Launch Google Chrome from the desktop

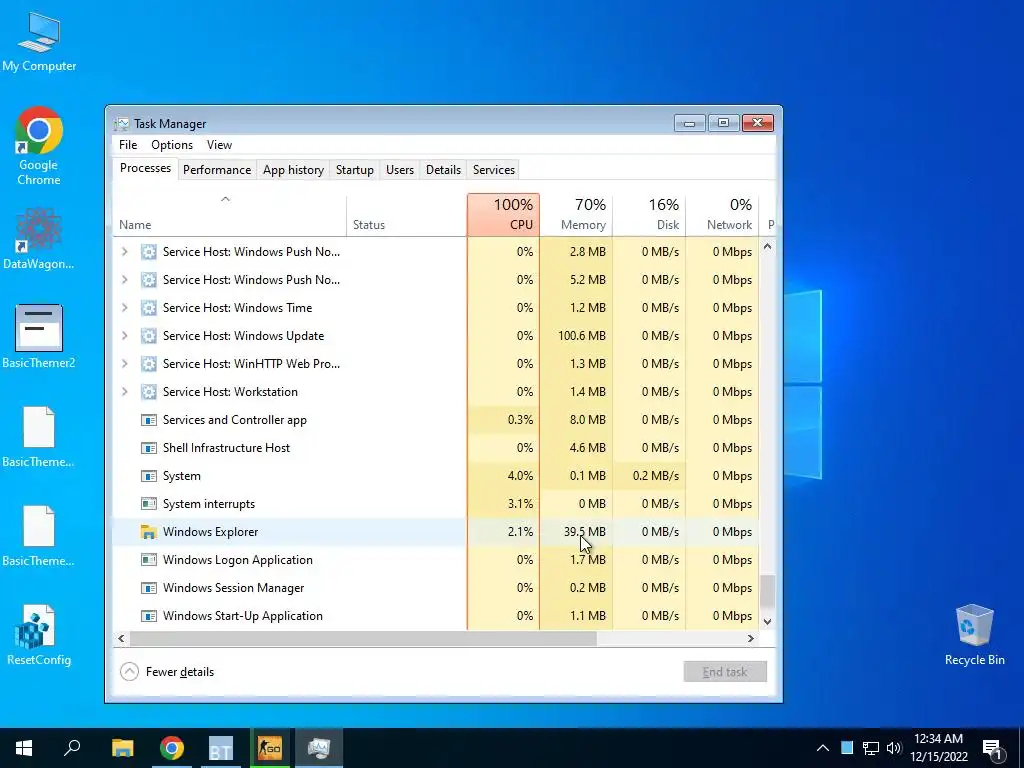pyautogui.click(x=39, y=146)
